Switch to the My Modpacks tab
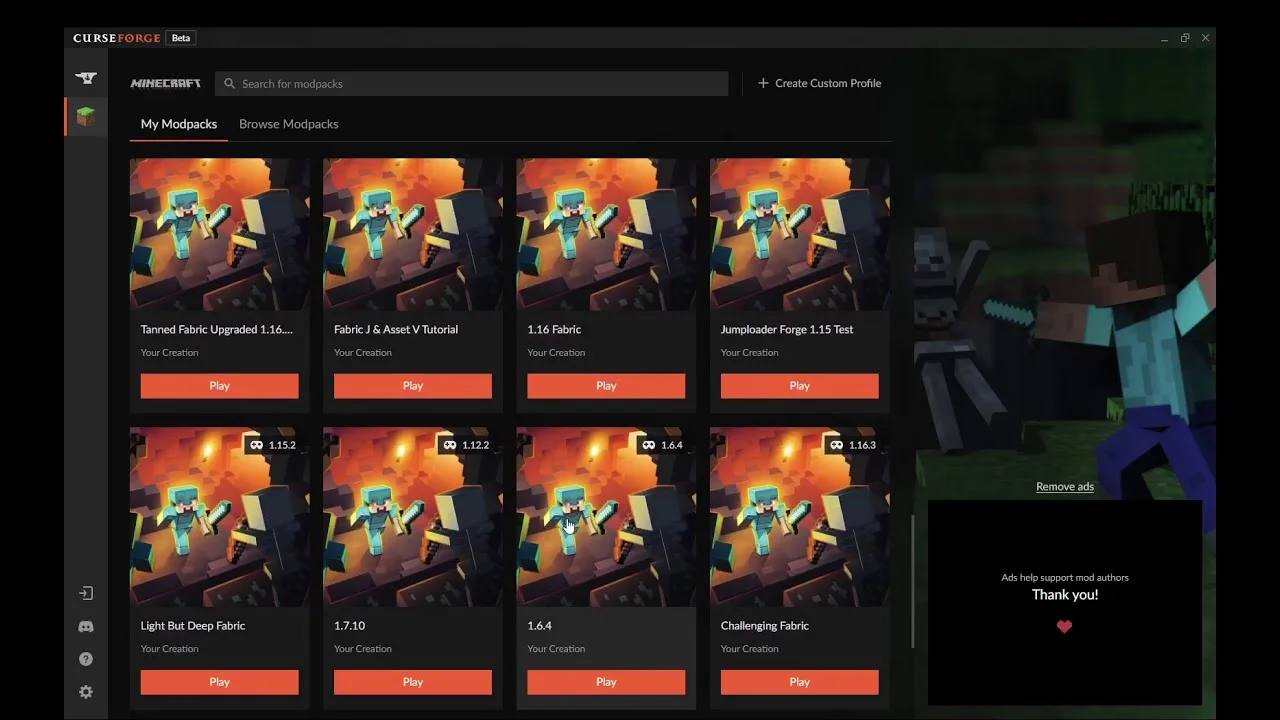The width and height of the screenshot is (1280, 720). (179, 124)
